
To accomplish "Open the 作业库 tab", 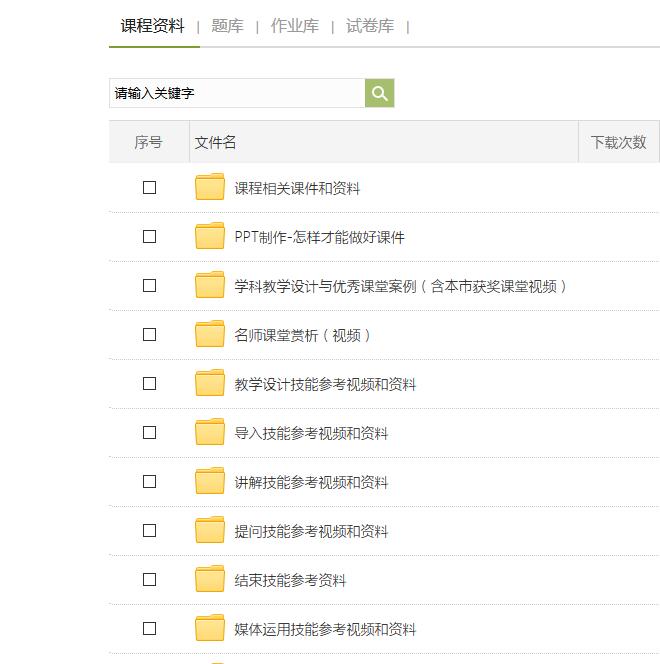I will click(x=295, y=26).
